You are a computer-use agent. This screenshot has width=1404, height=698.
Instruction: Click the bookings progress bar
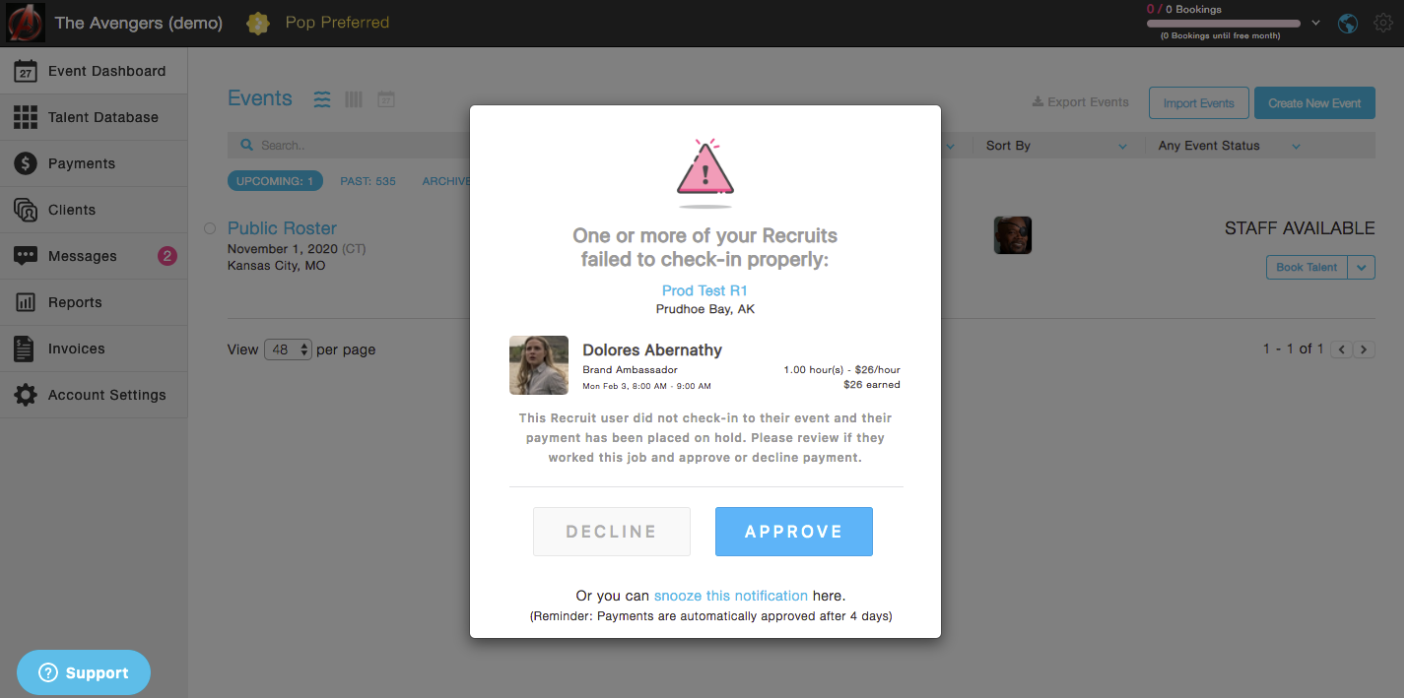(x=1223, y=23)
